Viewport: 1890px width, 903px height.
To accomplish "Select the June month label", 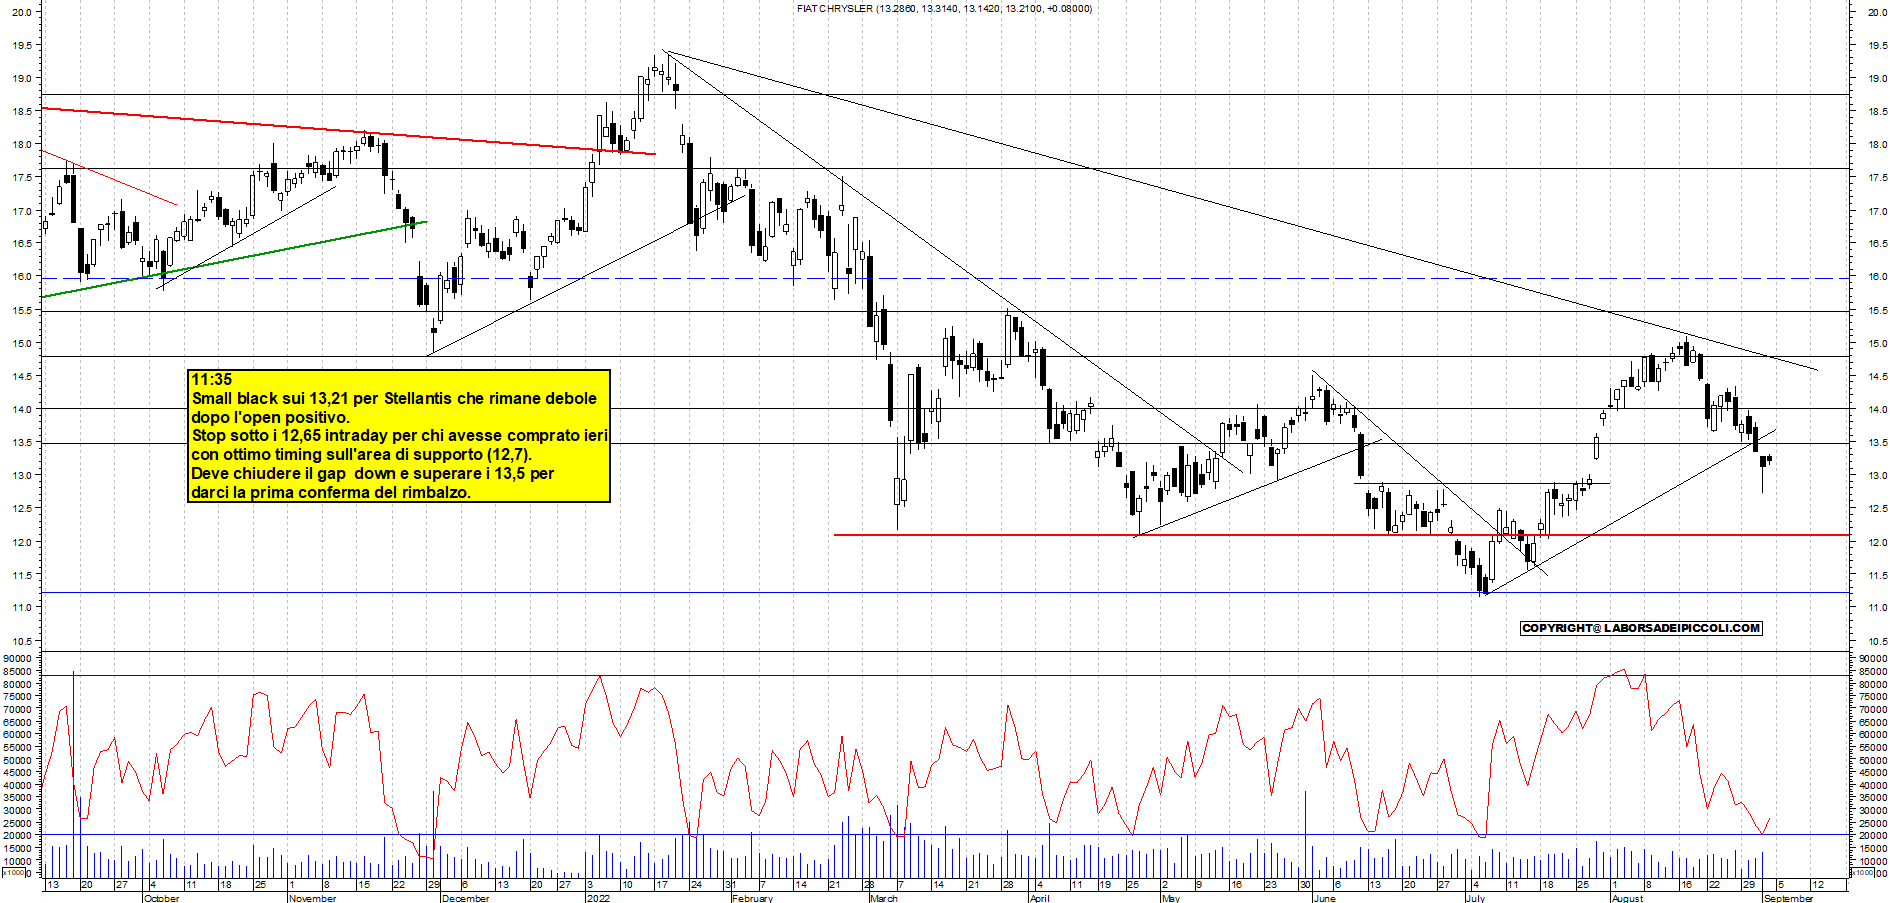I will pos(1324,898).
